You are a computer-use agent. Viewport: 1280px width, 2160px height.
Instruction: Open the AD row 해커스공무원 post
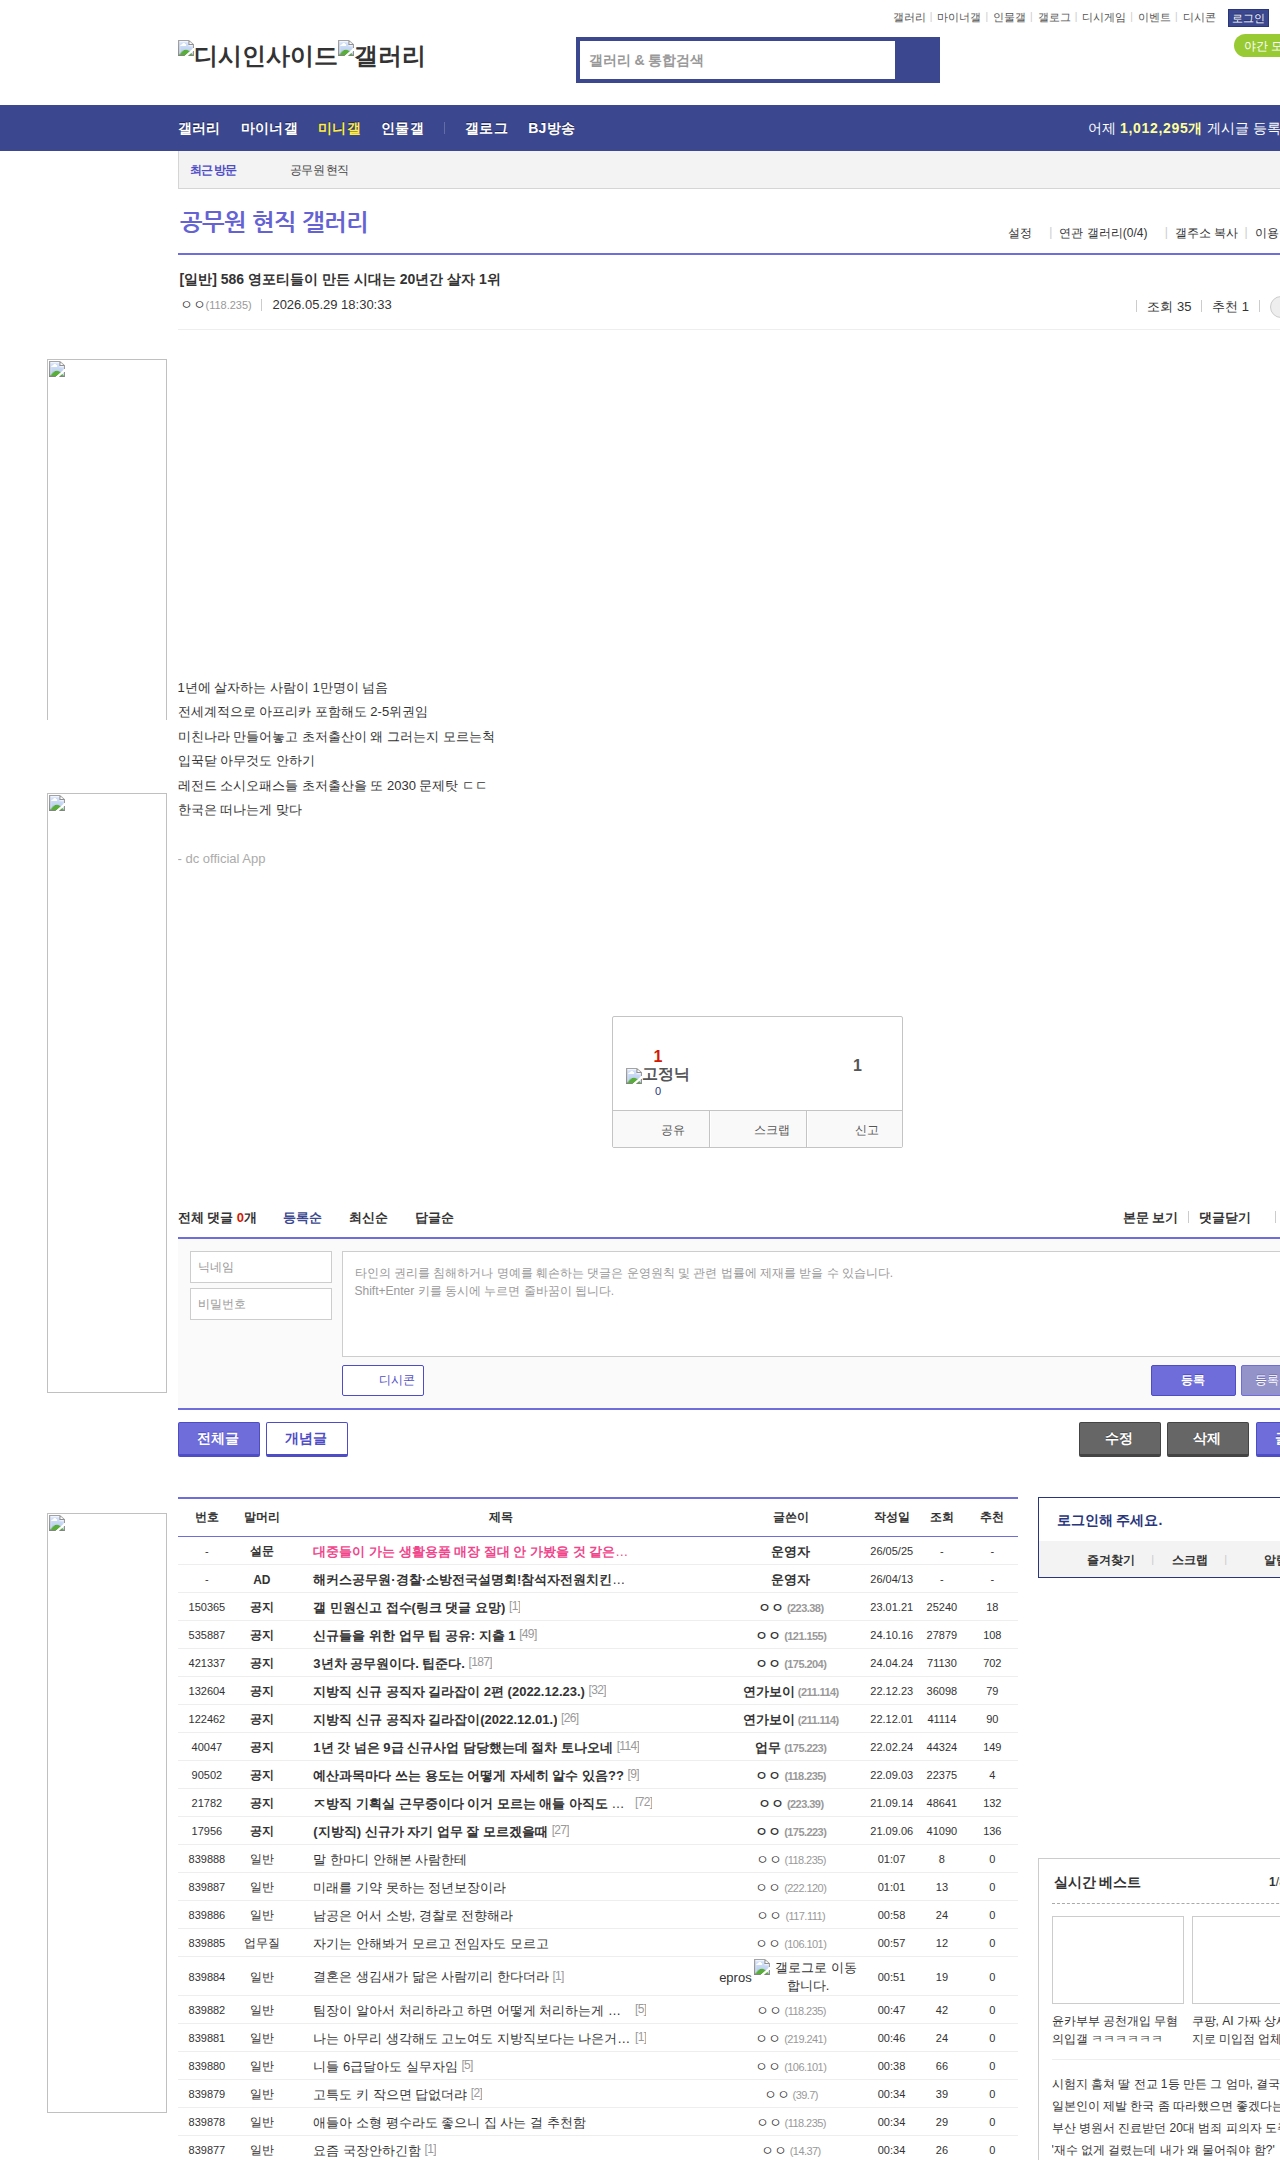click(x=468, y=1580)
